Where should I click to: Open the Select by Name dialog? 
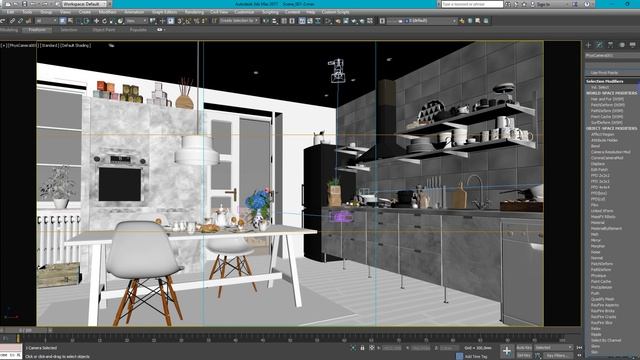pos(70,20)
